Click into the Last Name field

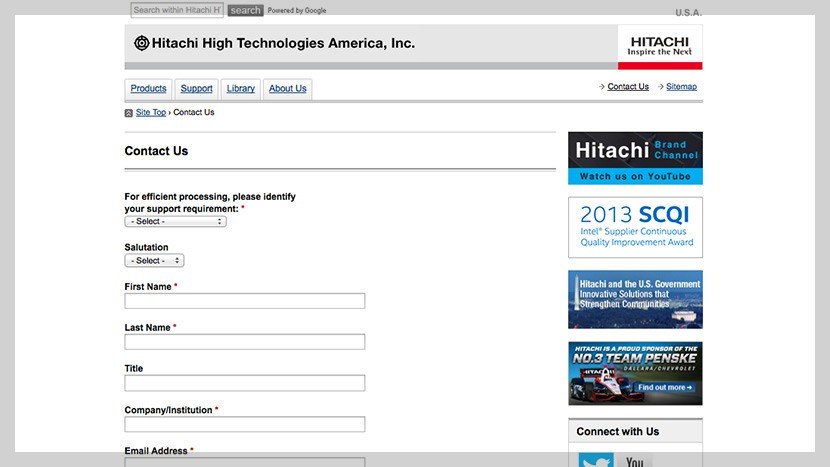point(245,342)
